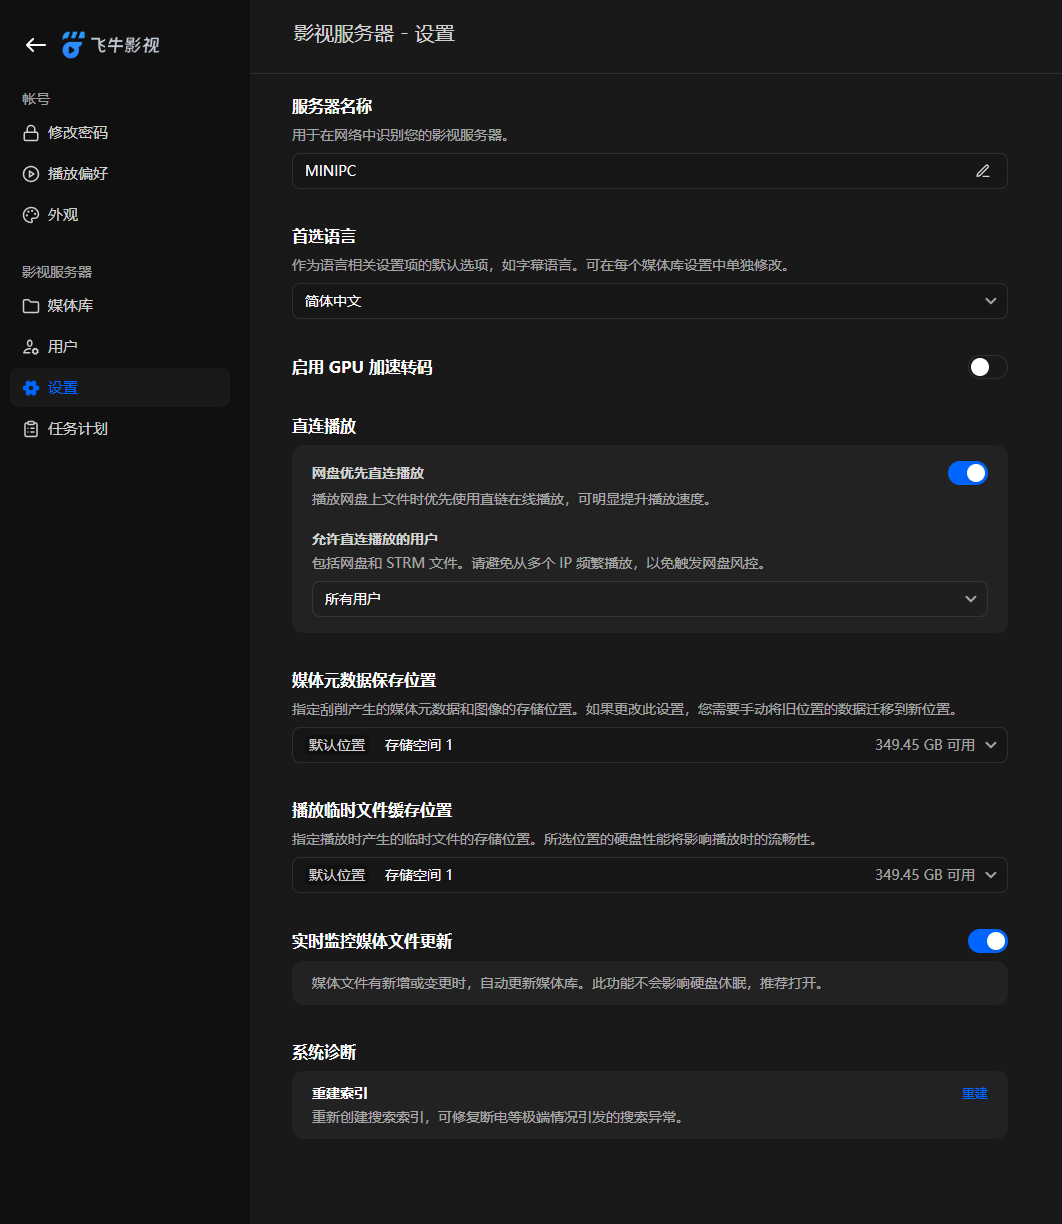
Task: Click the palette icon beside 外观
Action: [31, 215]
